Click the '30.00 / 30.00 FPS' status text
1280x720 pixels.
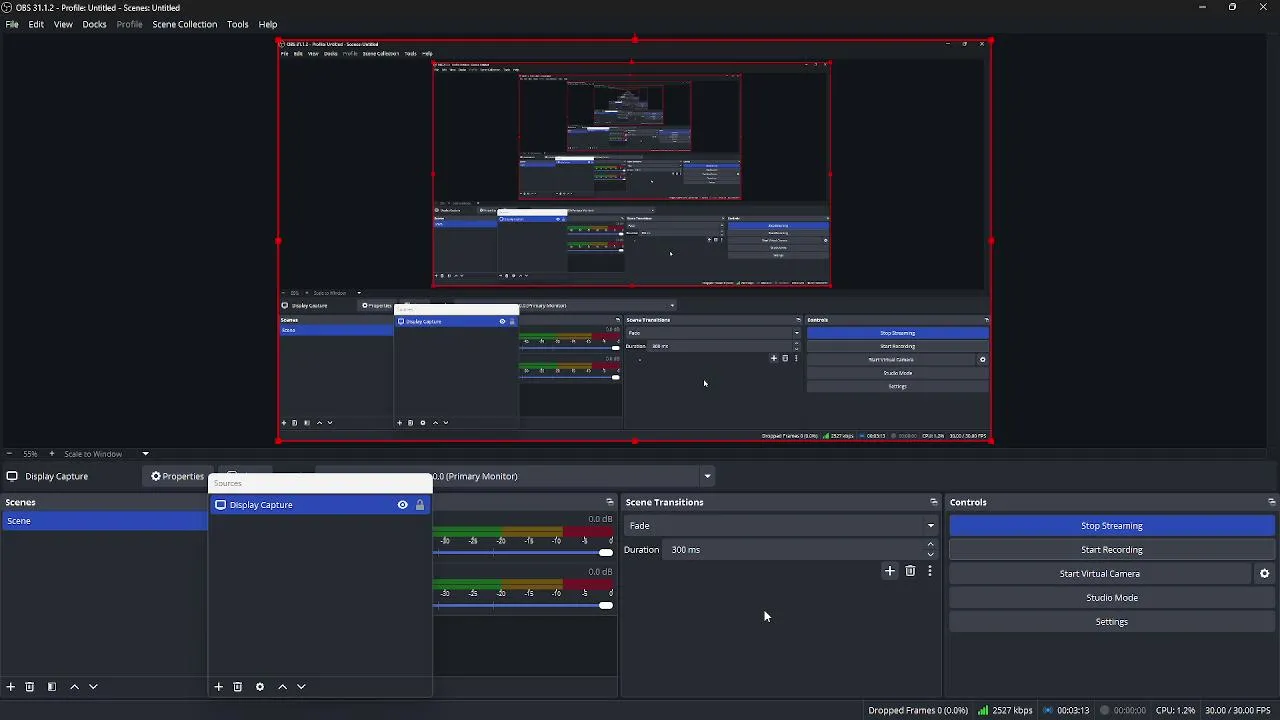click(1238, 711)
